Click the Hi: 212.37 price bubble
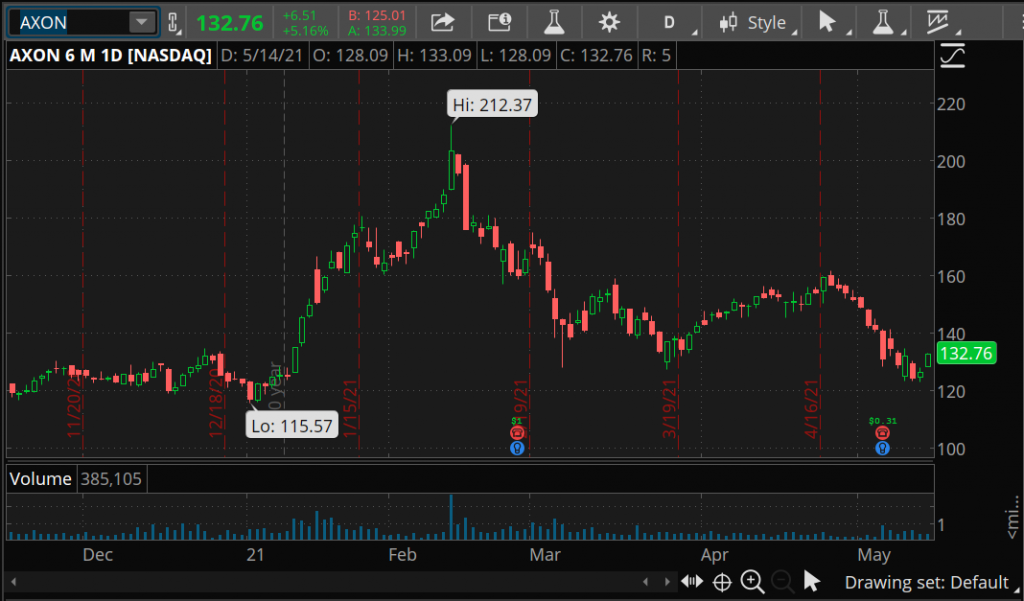Screen dimensions: 1024x601 492,104
